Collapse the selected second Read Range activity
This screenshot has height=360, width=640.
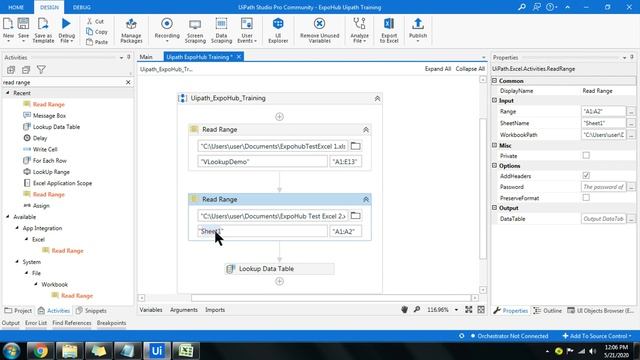[x=366, y=200]
